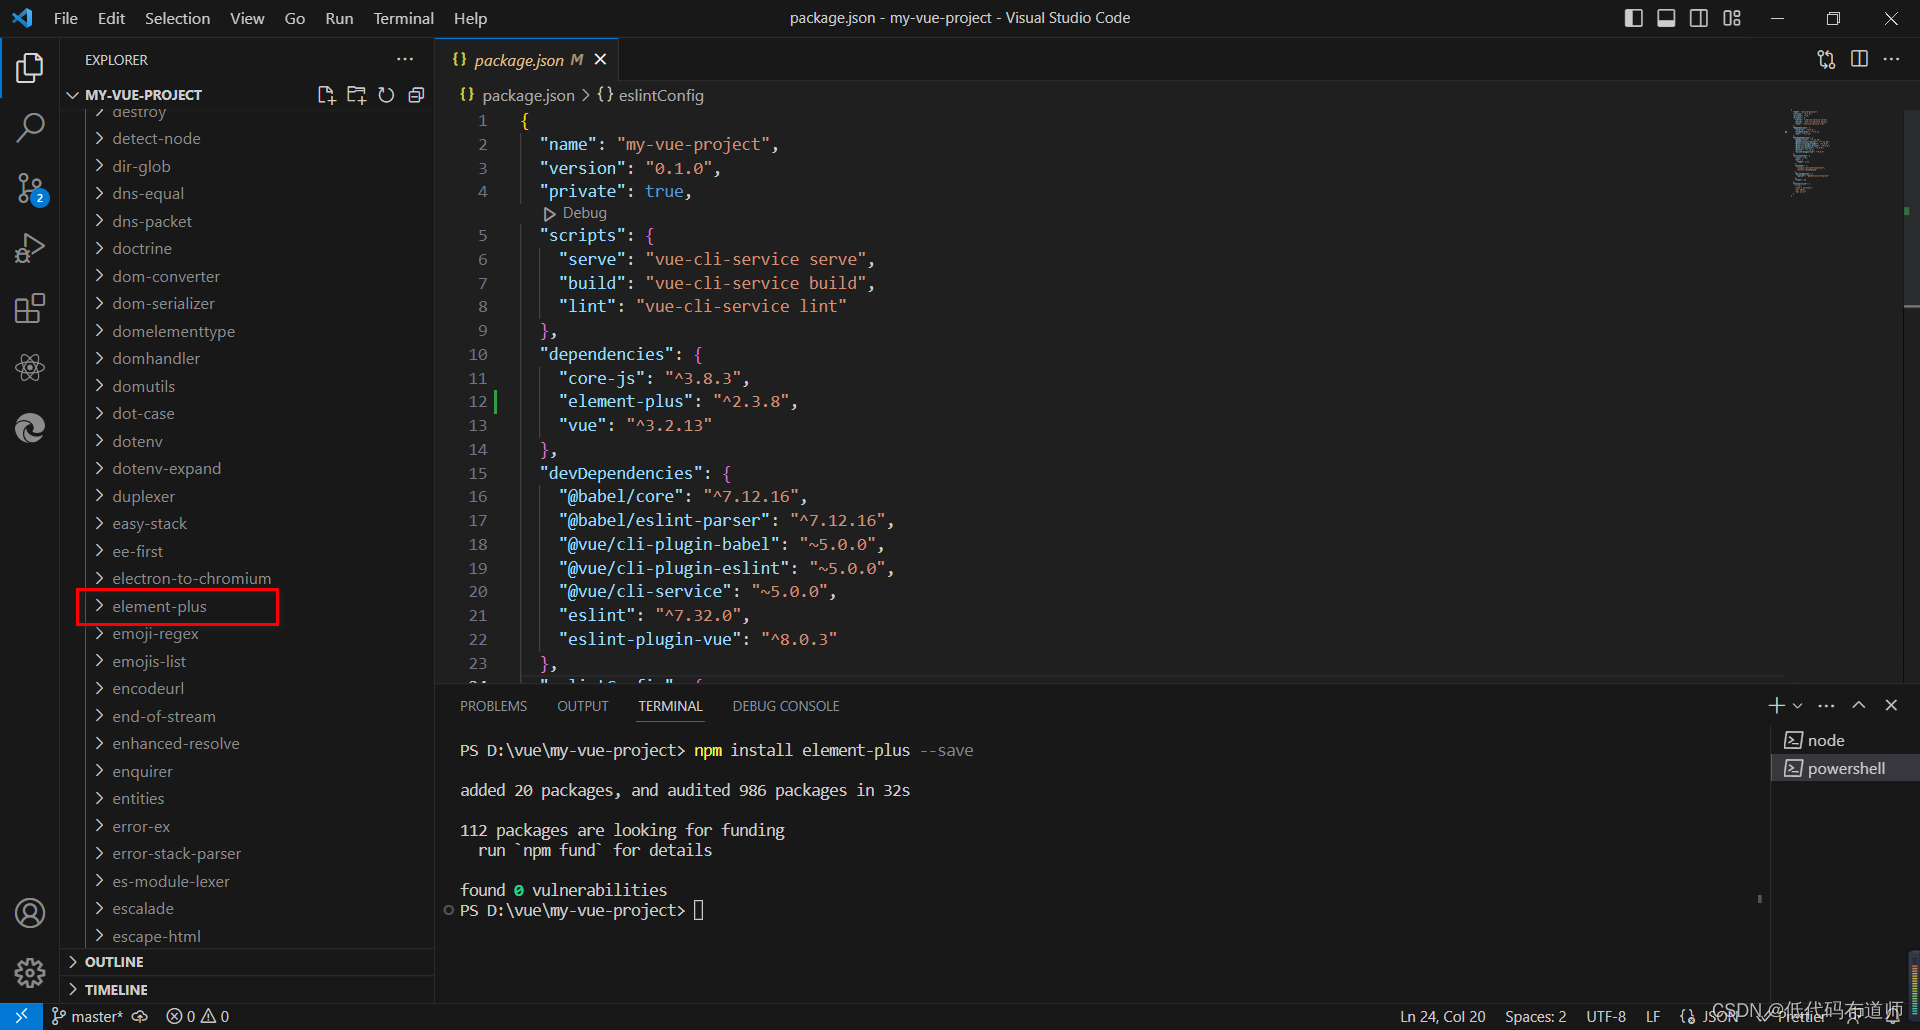Toggle bottom panel visibility
Screen dimensions: 1920x1030
coord(1666,18)
